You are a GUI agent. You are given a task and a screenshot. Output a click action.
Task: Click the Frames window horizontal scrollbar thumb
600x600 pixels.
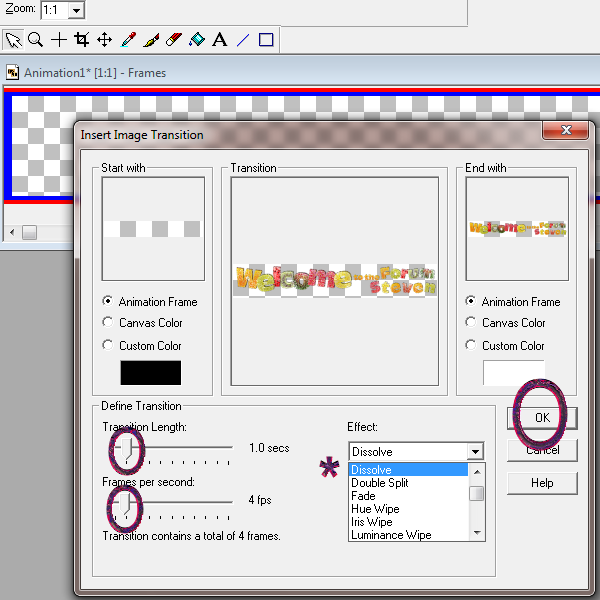tap(29, 232)
